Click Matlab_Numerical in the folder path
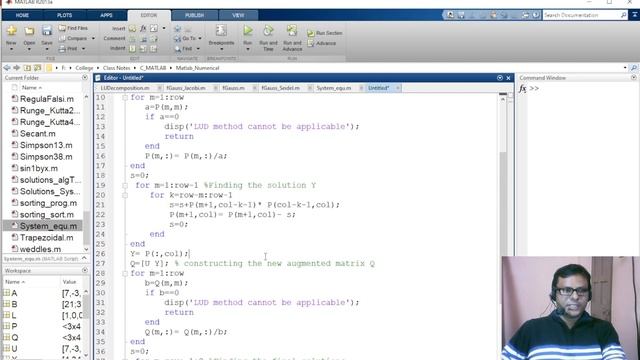The image size is (640, 360). tap(198, 68)
